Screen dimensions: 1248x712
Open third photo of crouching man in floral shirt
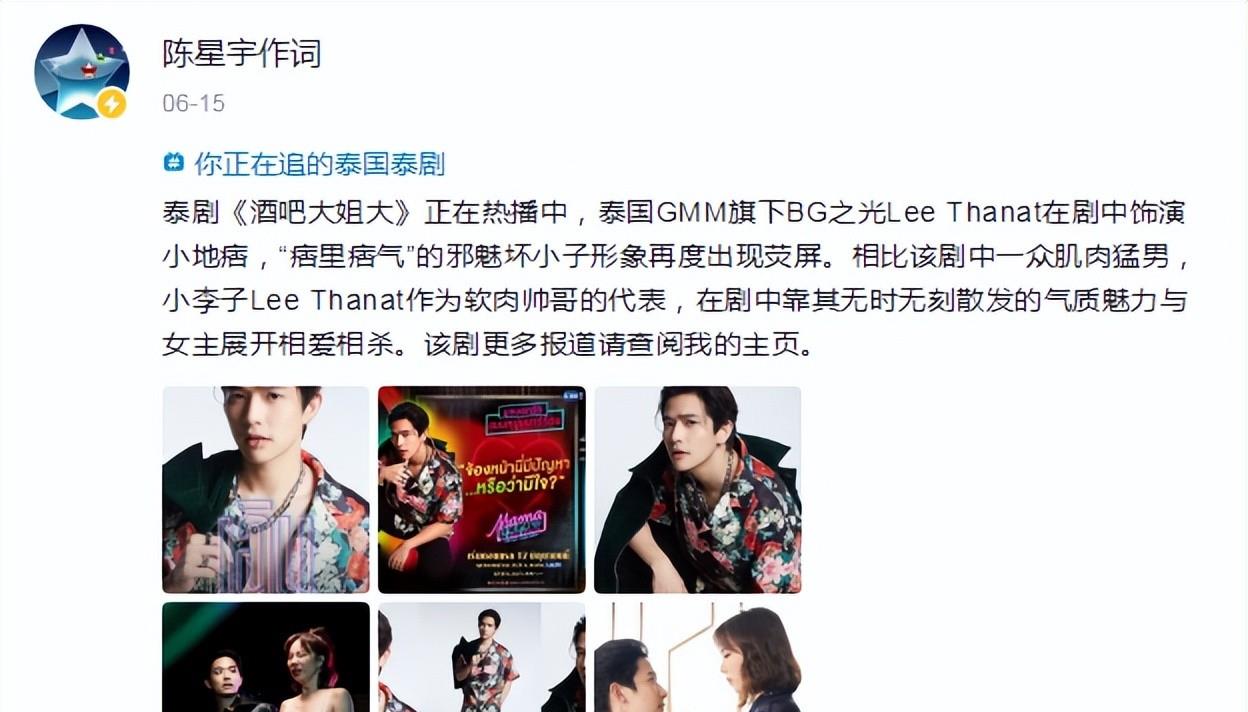point(697,490)
